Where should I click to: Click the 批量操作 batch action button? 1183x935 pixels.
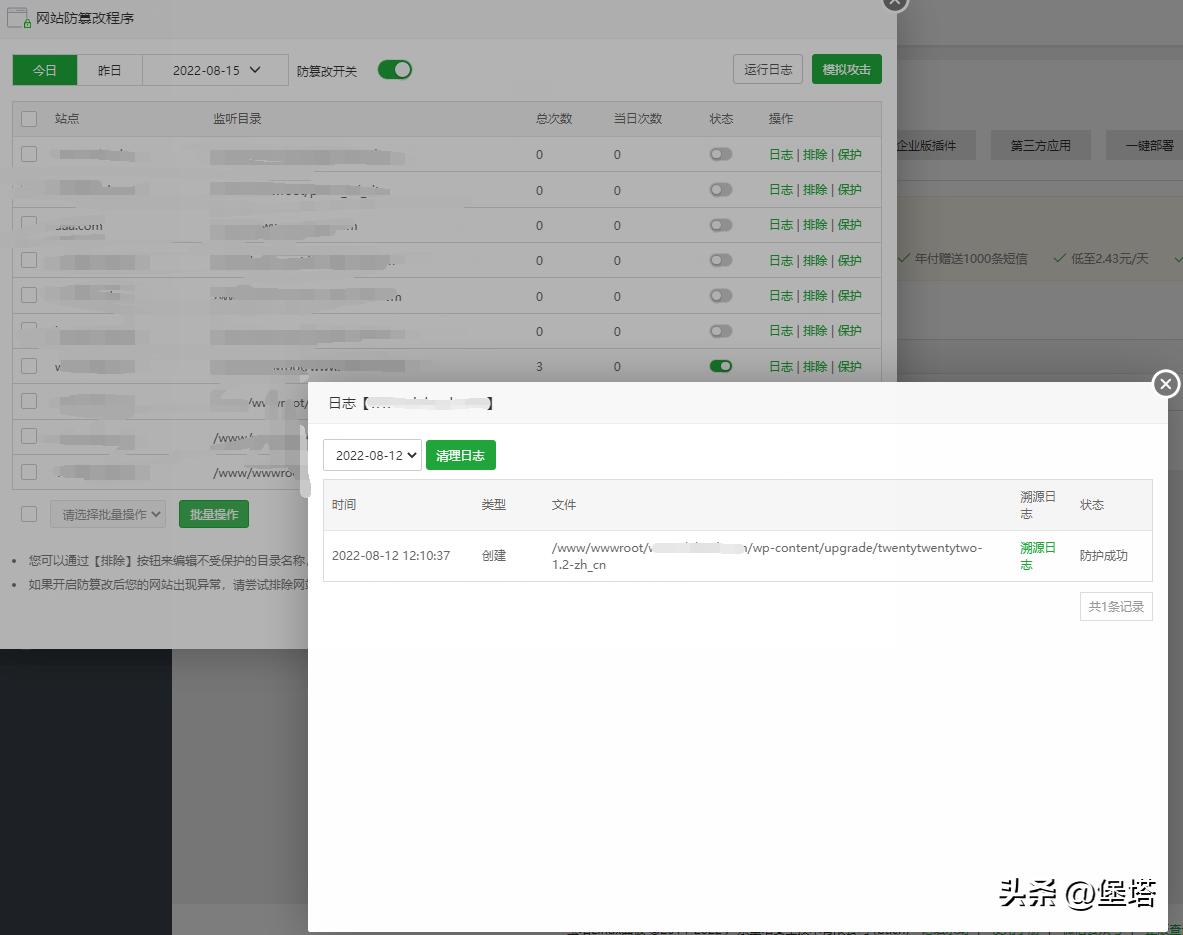pyautogui.click(x=213, y=513)
